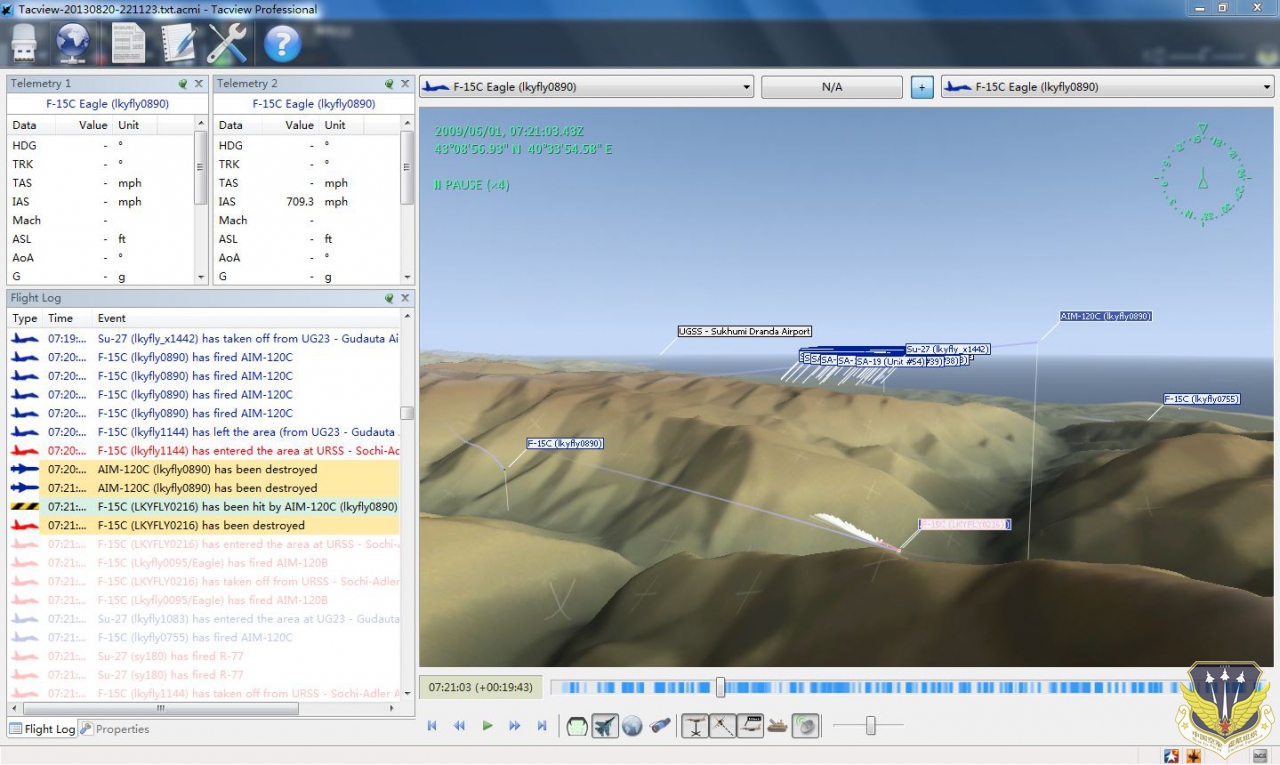This screenshot has width=1280, height=765.
Task: Click the F-15C (lkyfly0755) label in 3D view
Action: coord(1201,399)
